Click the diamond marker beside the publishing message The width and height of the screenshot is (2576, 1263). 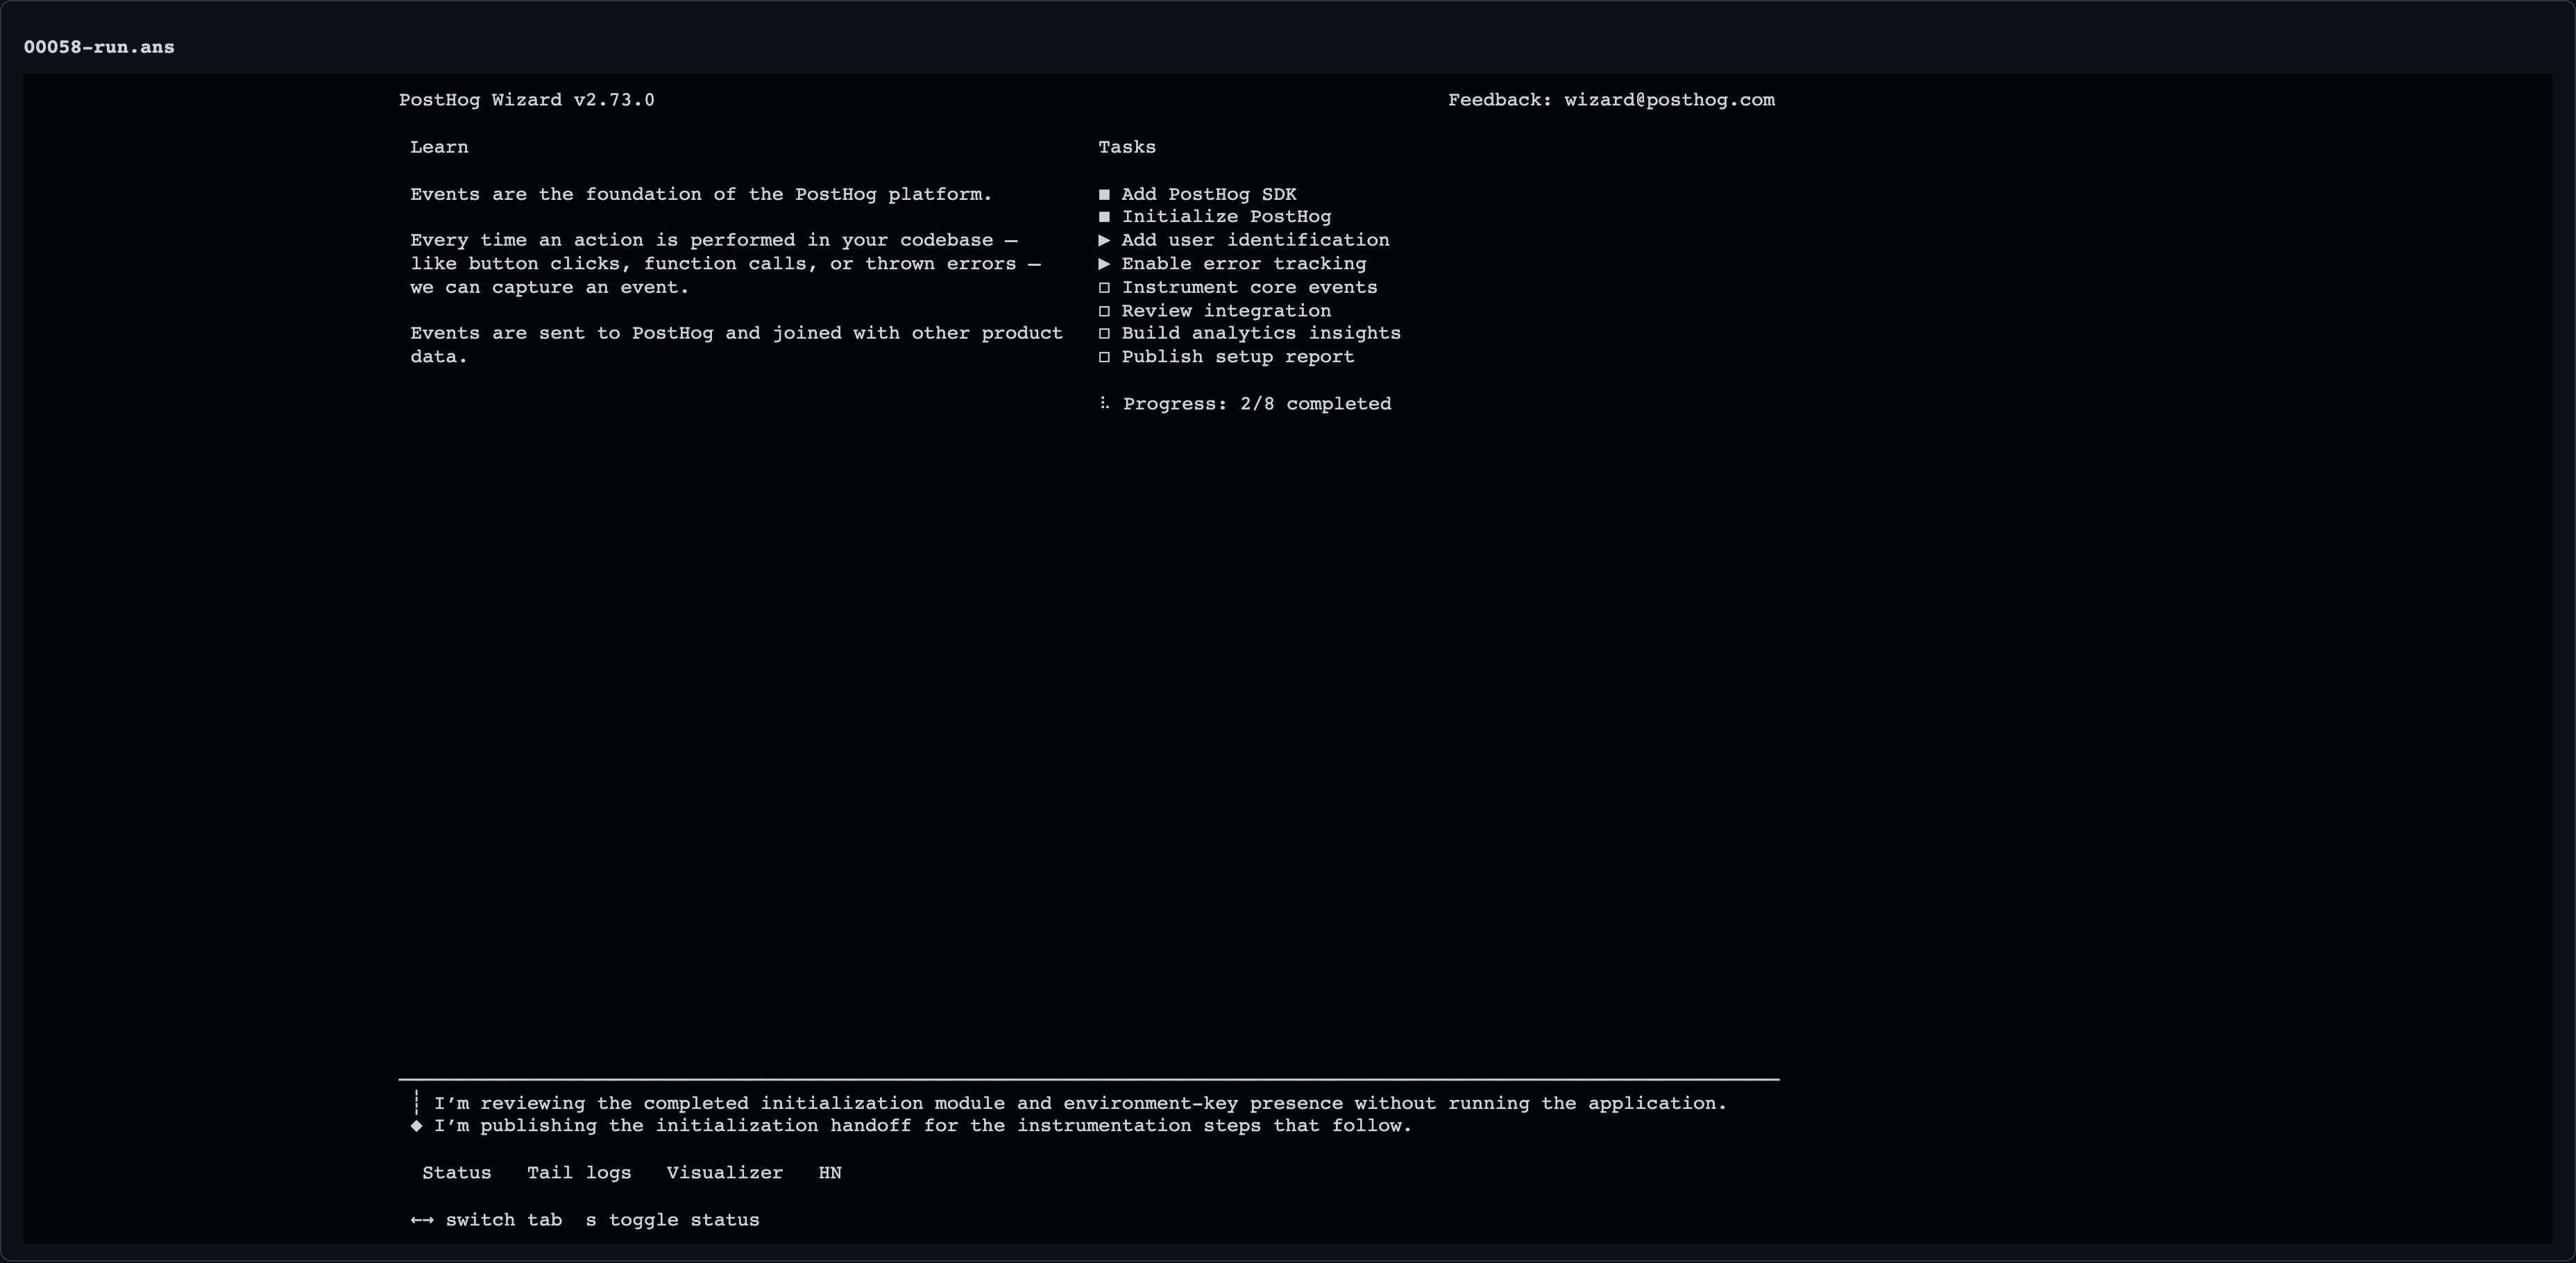(416, 1126)
